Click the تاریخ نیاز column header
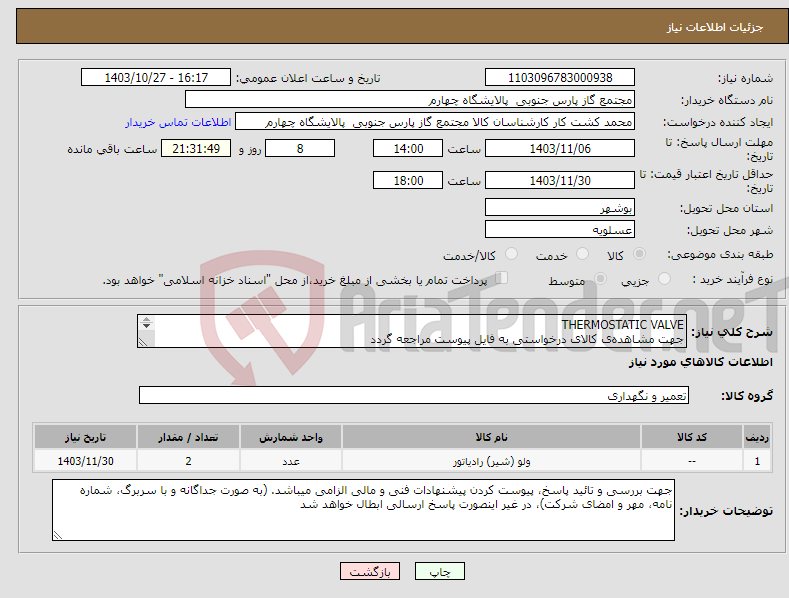The image size is (789, 598). [85, 437]
